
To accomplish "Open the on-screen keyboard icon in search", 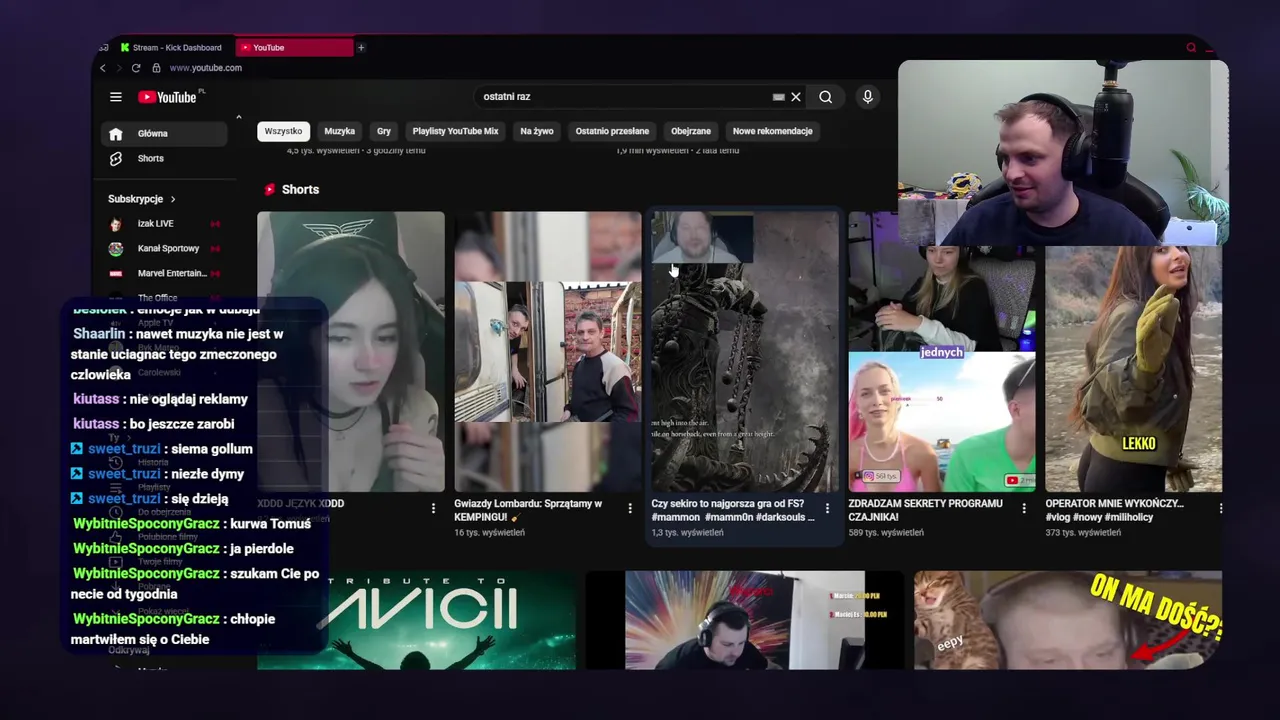I will 778,97.
